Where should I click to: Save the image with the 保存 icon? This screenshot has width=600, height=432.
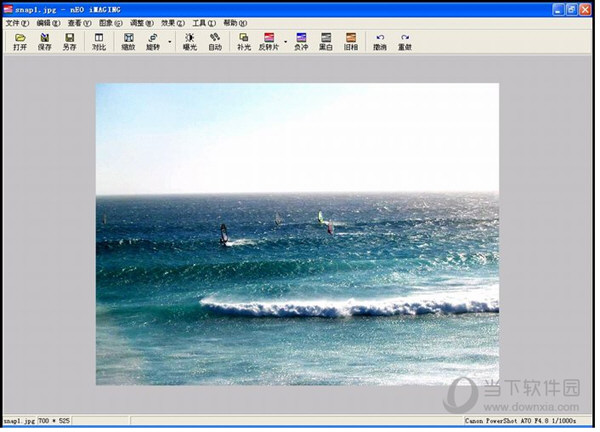pos(44,41)
